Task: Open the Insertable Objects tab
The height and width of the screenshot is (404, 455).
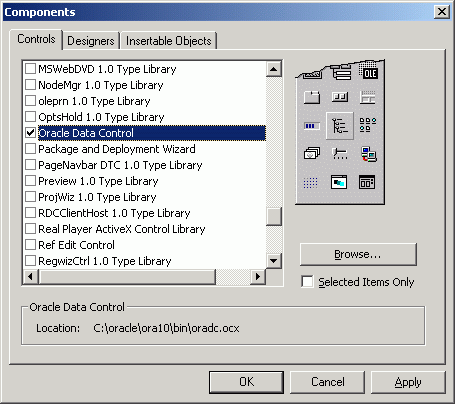Action: pos(169,41)
